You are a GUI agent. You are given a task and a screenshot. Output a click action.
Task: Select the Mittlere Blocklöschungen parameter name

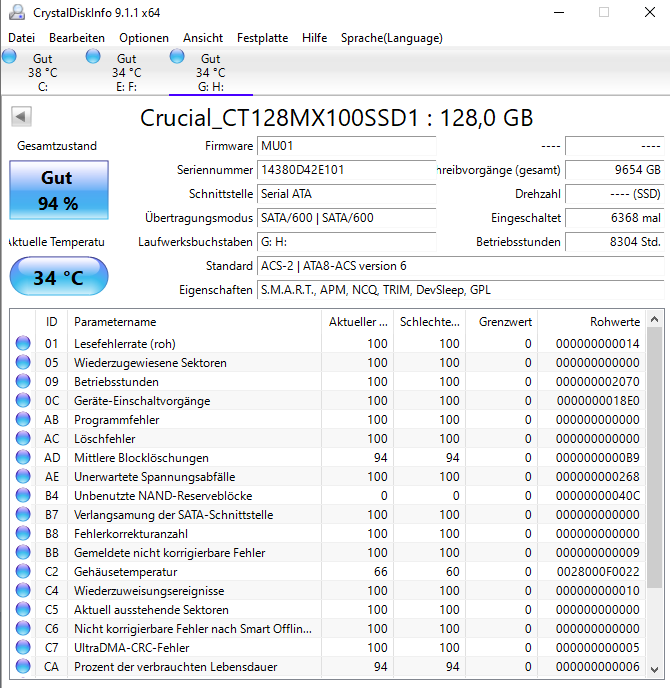pos(141,458)
